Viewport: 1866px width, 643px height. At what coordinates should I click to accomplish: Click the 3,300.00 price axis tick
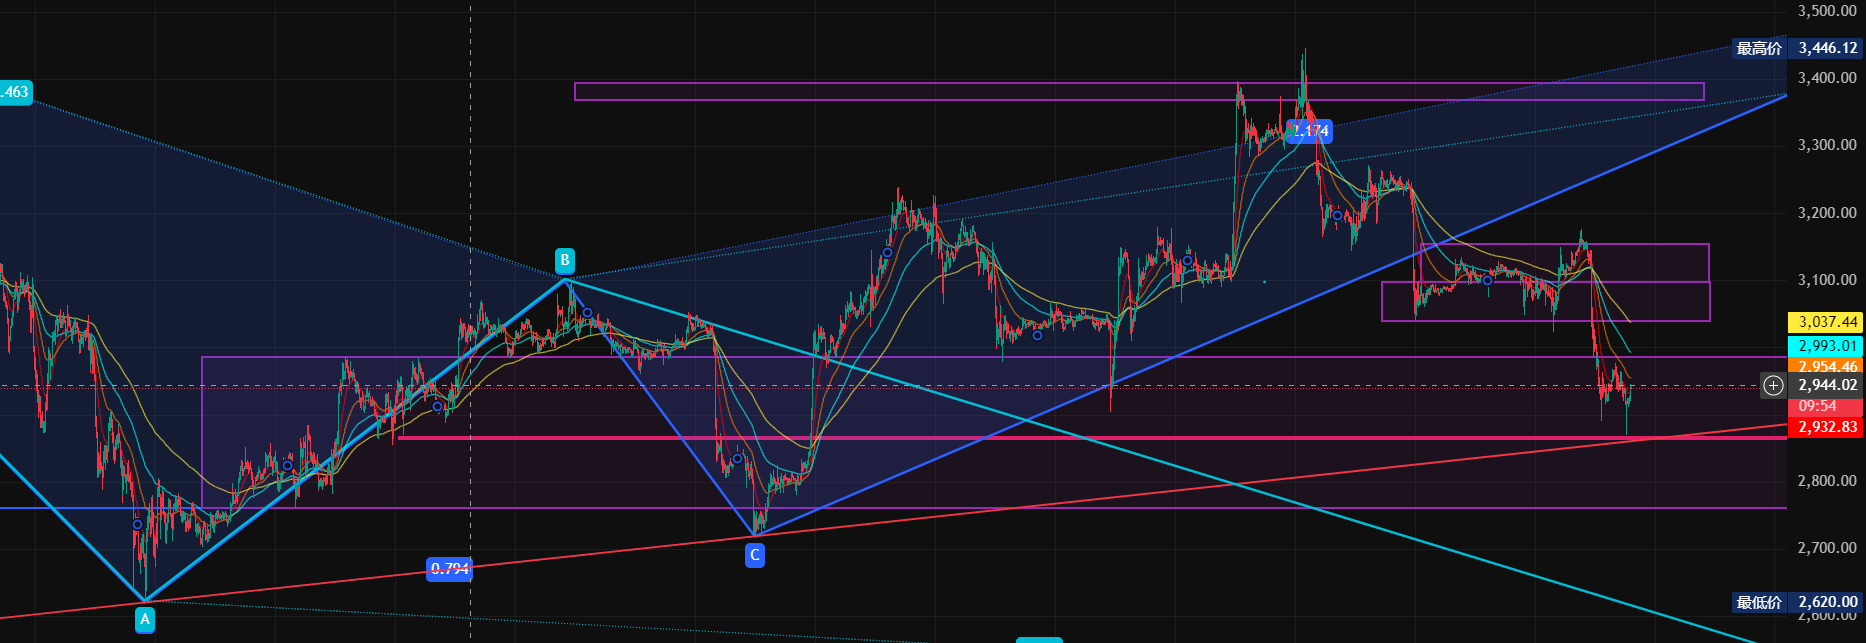click(x=1827, y=145)
